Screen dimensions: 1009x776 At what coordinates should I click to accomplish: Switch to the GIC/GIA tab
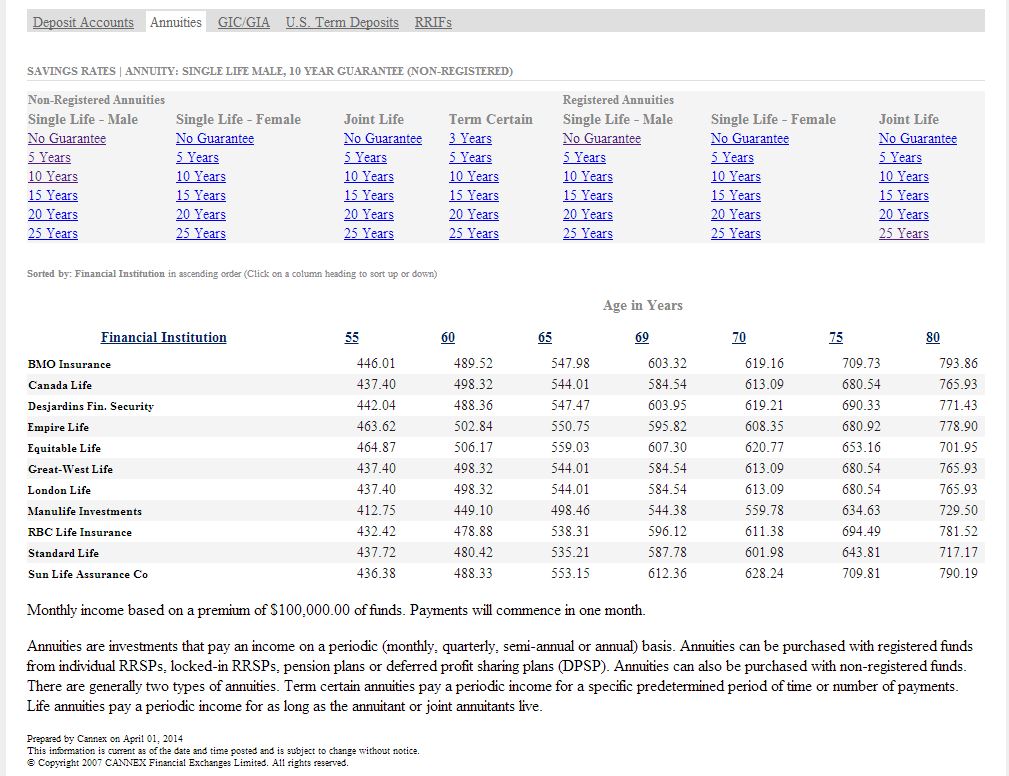point(244,22)
